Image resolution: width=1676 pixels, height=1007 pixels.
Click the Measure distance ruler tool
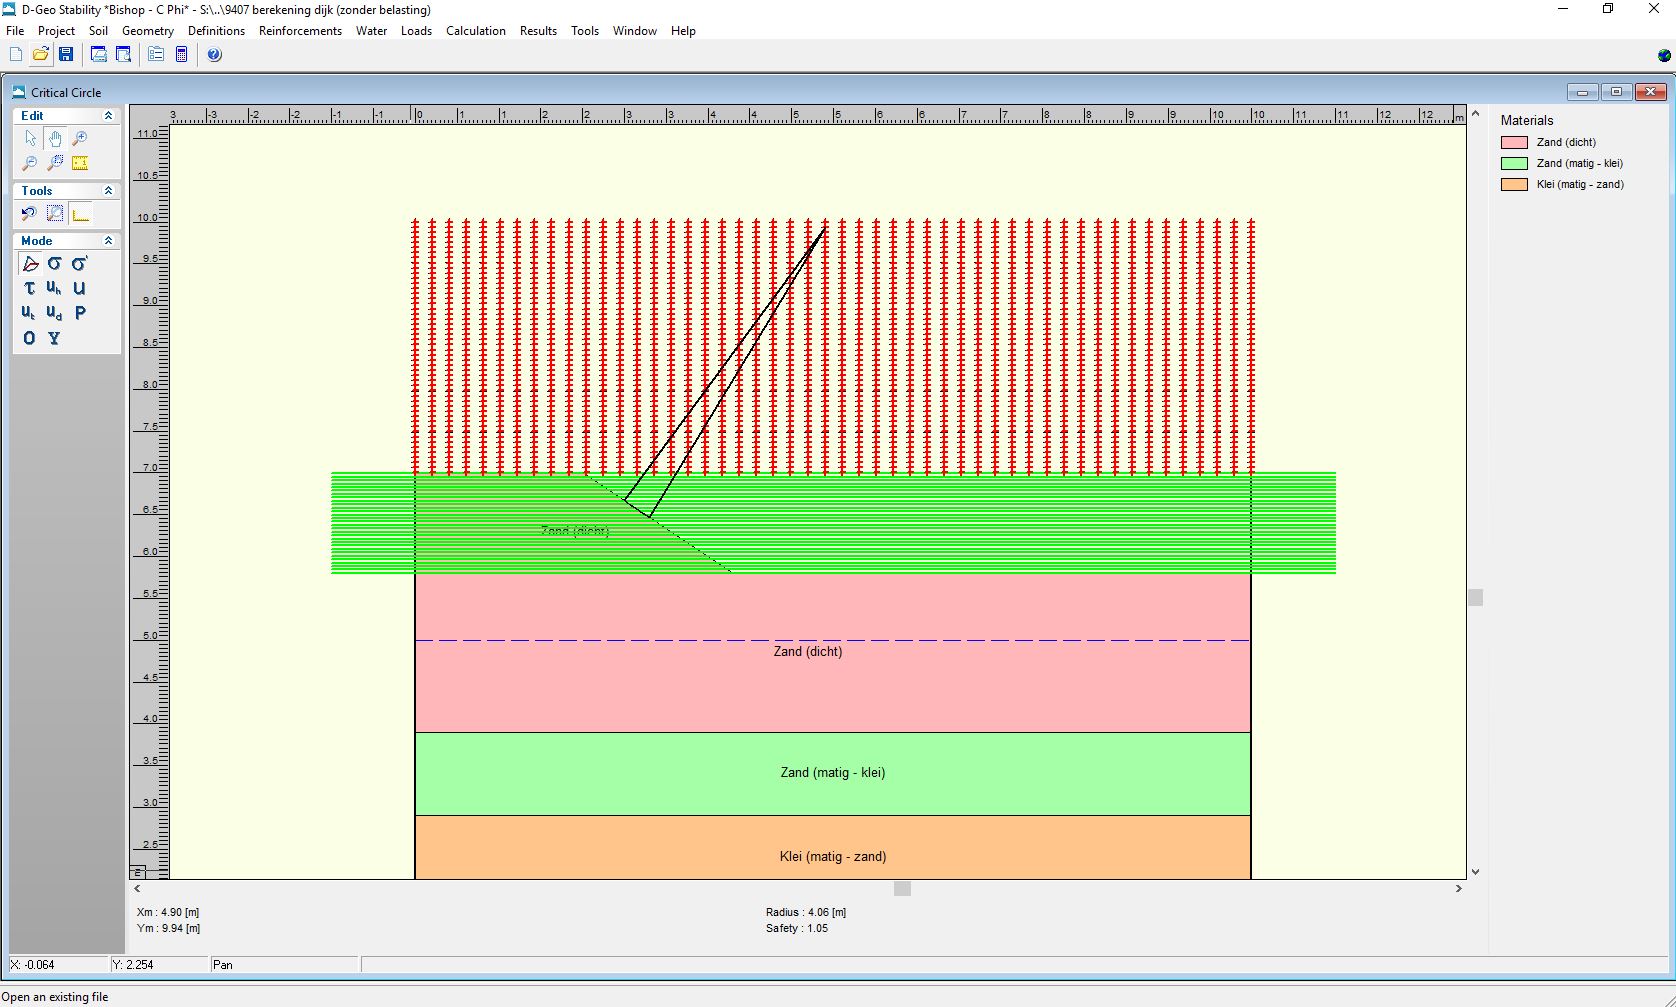(80, 163)
